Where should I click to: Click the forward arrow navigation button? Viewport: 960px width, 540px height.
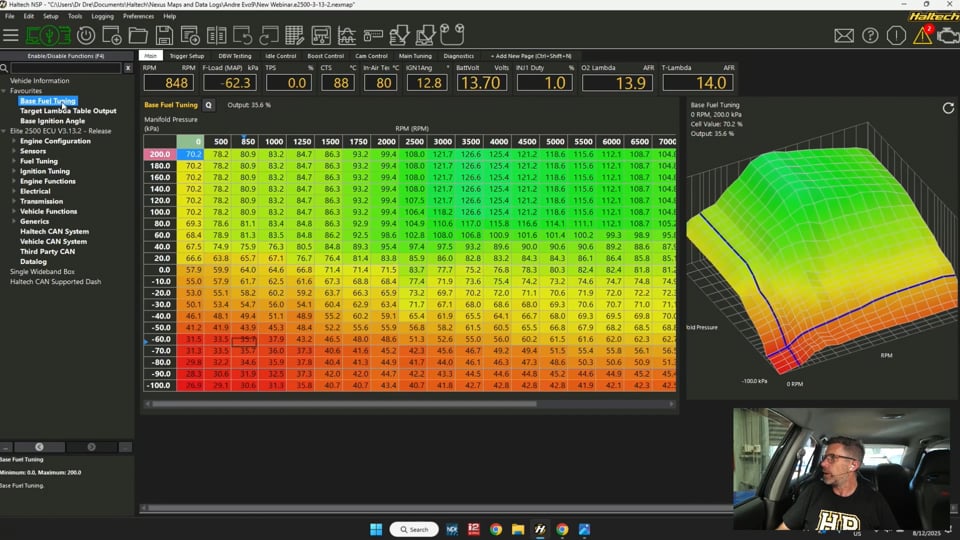91,447
